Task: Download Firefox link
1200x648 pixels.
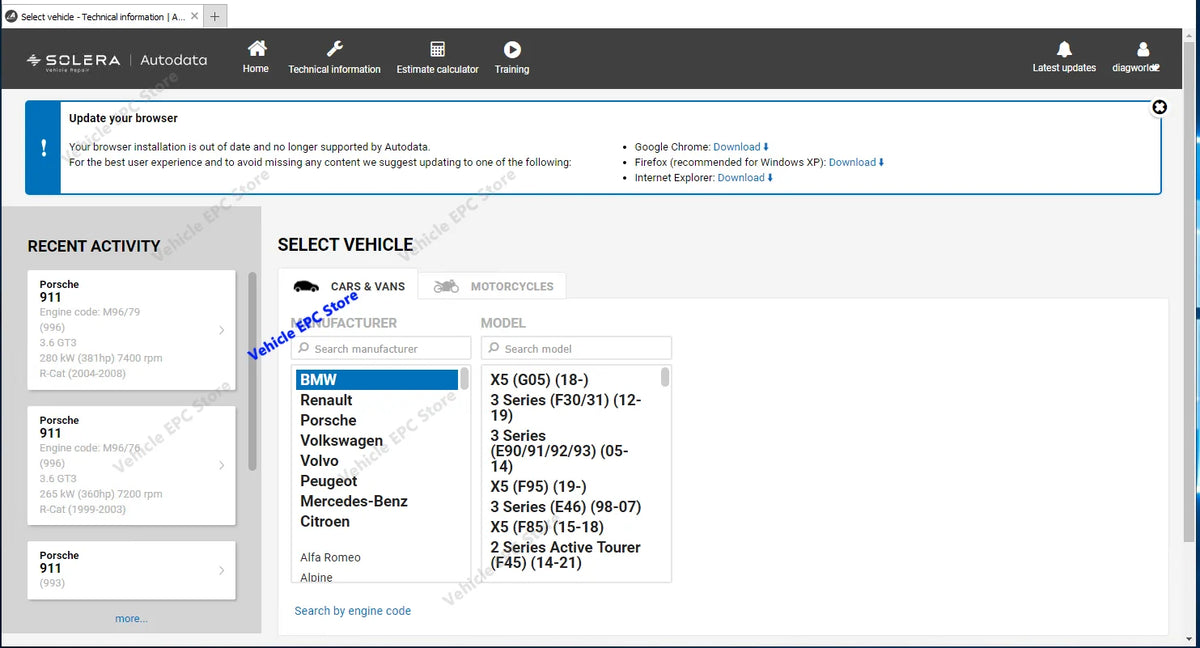Action: [x=857, y=162]
